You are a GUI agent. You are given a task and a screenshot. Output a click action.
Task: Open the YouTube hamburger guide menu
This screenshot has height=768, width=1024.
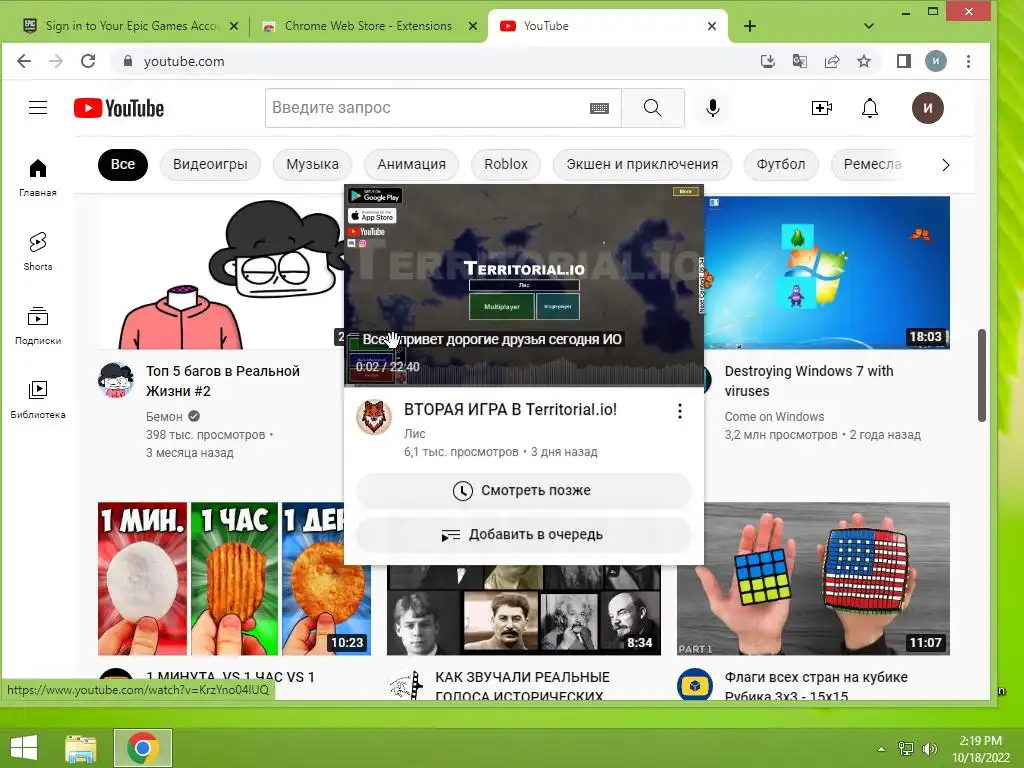(x=38, y=108)
